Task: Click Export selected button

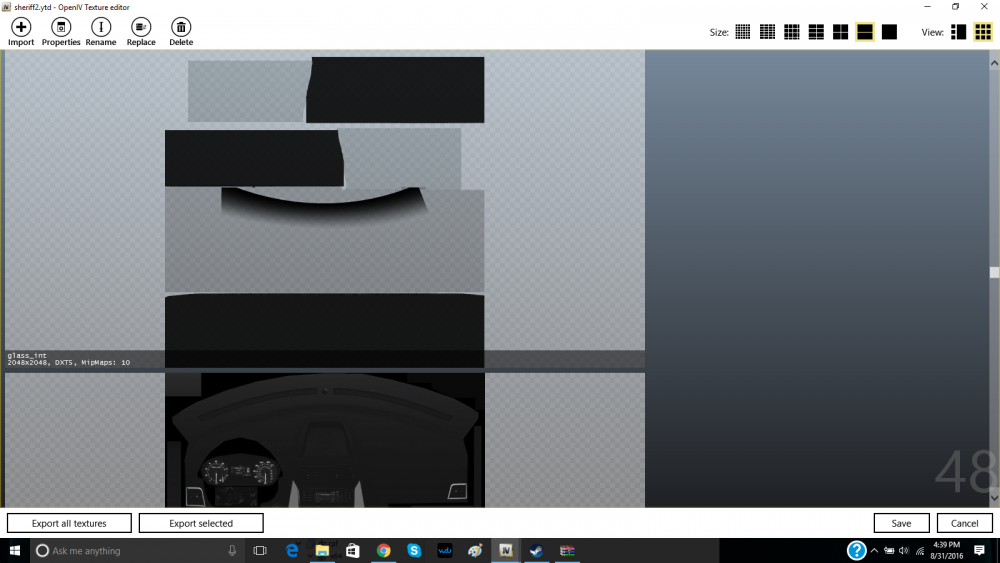Action: (201, 523)
